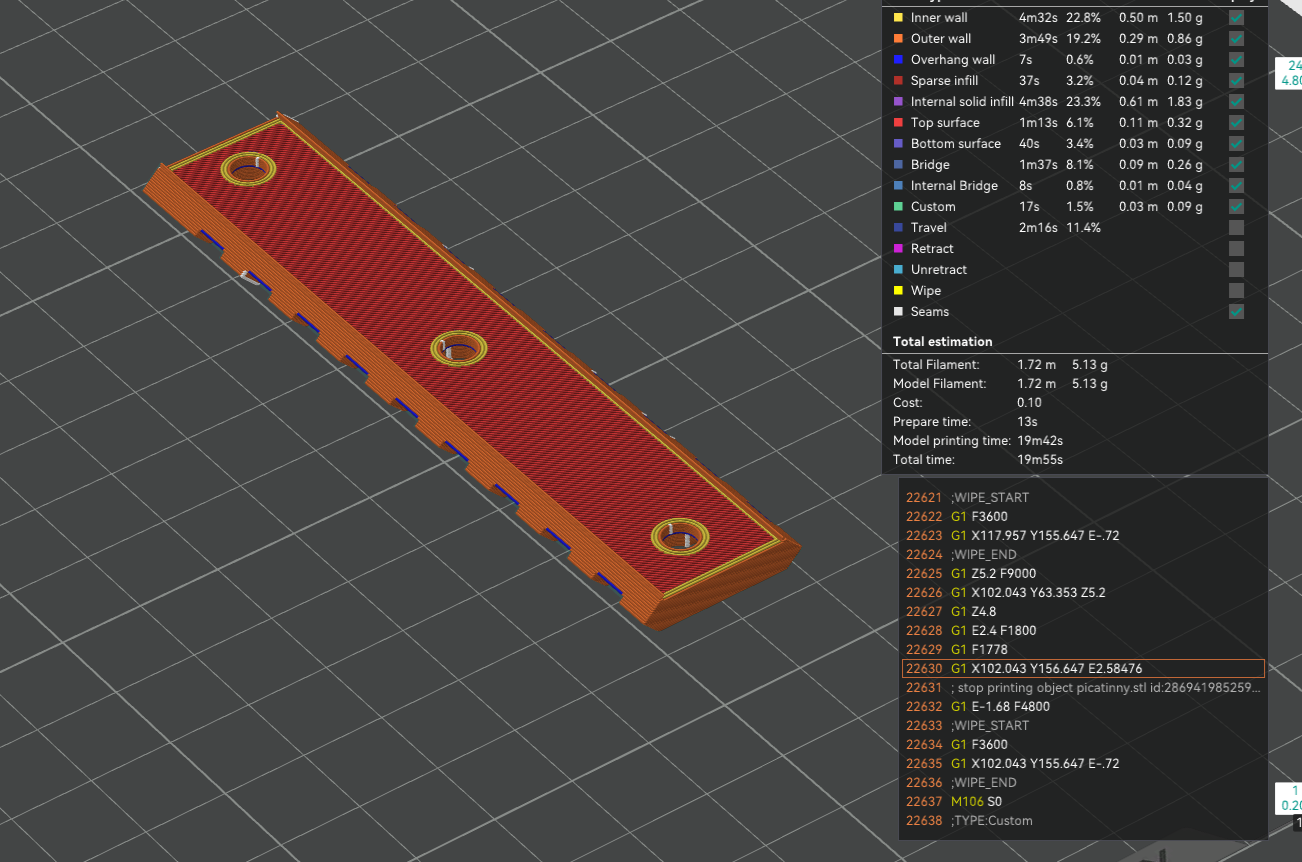Click the magenta Retract color swatch
This screenshot has height=862, width=1302.
point(898,249)
